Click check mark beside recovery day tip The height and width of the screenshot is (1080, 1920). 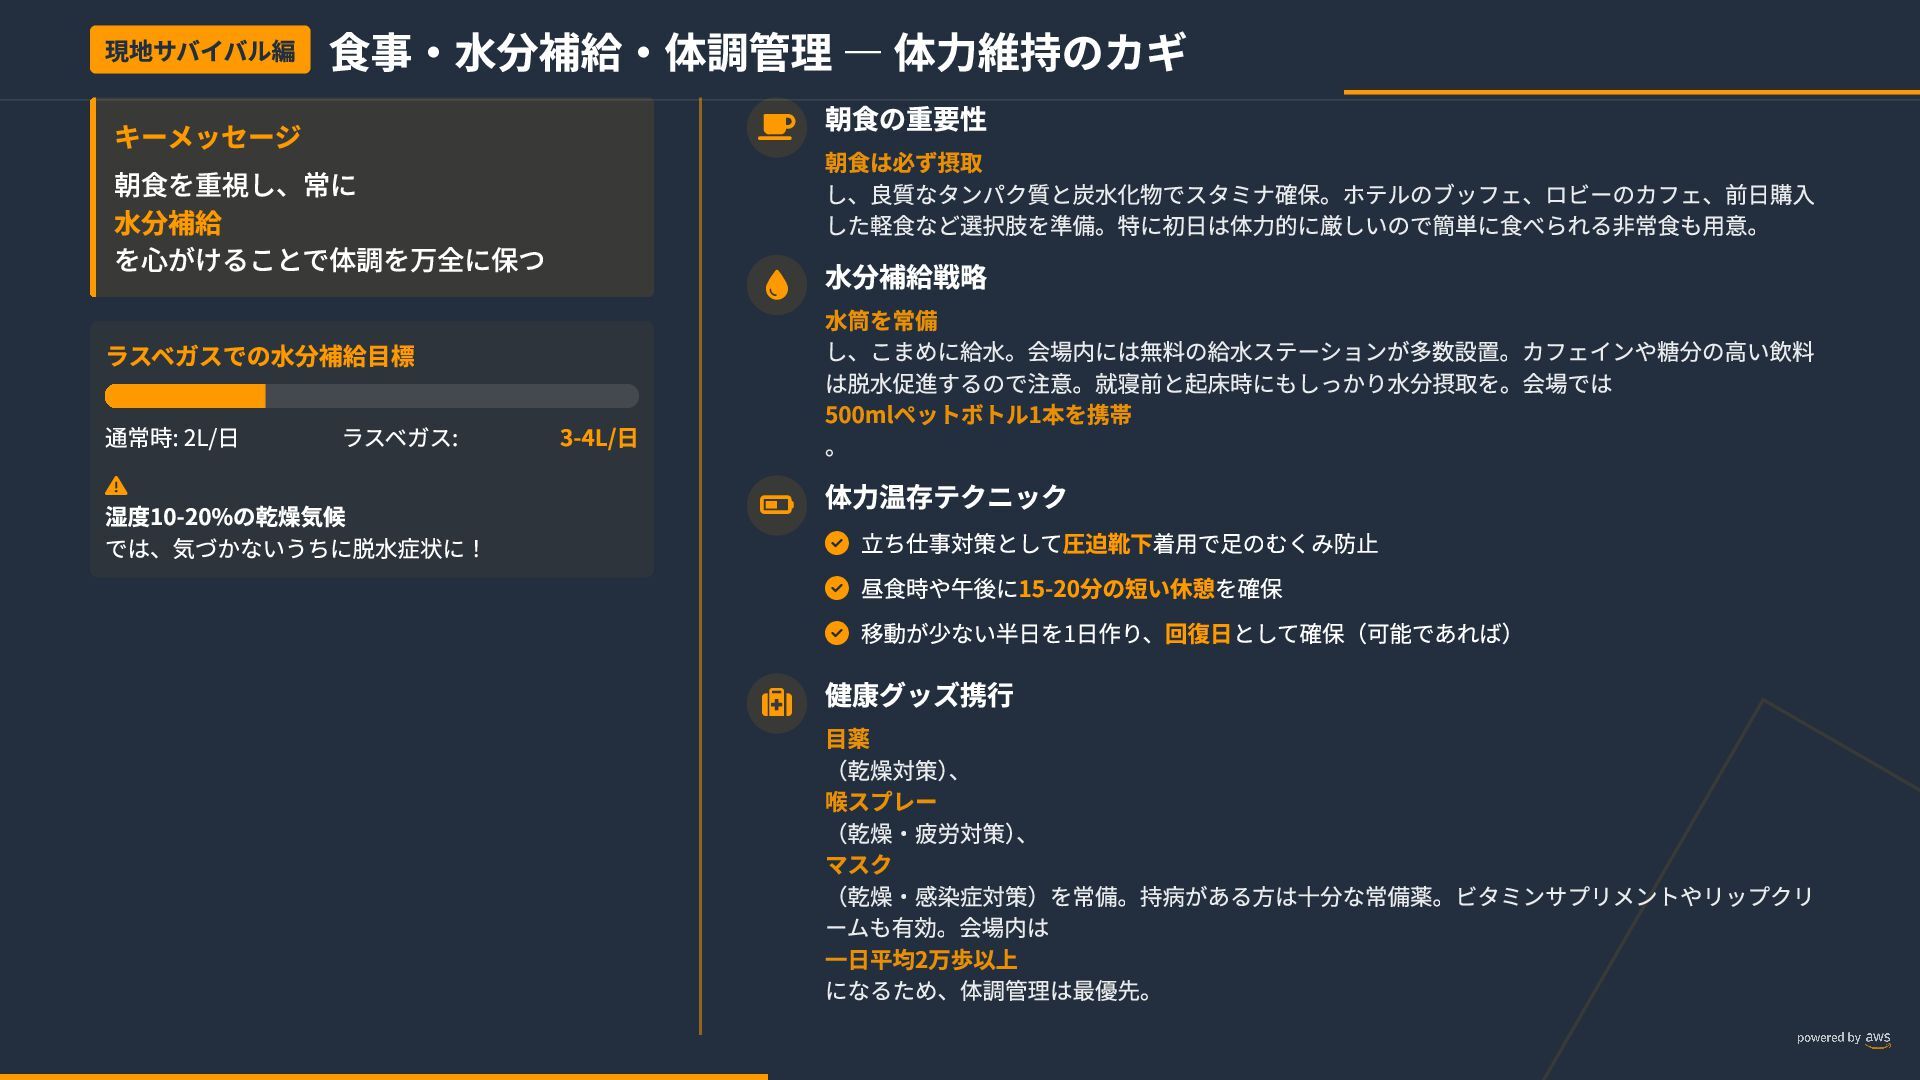click(x=837, y=633)
